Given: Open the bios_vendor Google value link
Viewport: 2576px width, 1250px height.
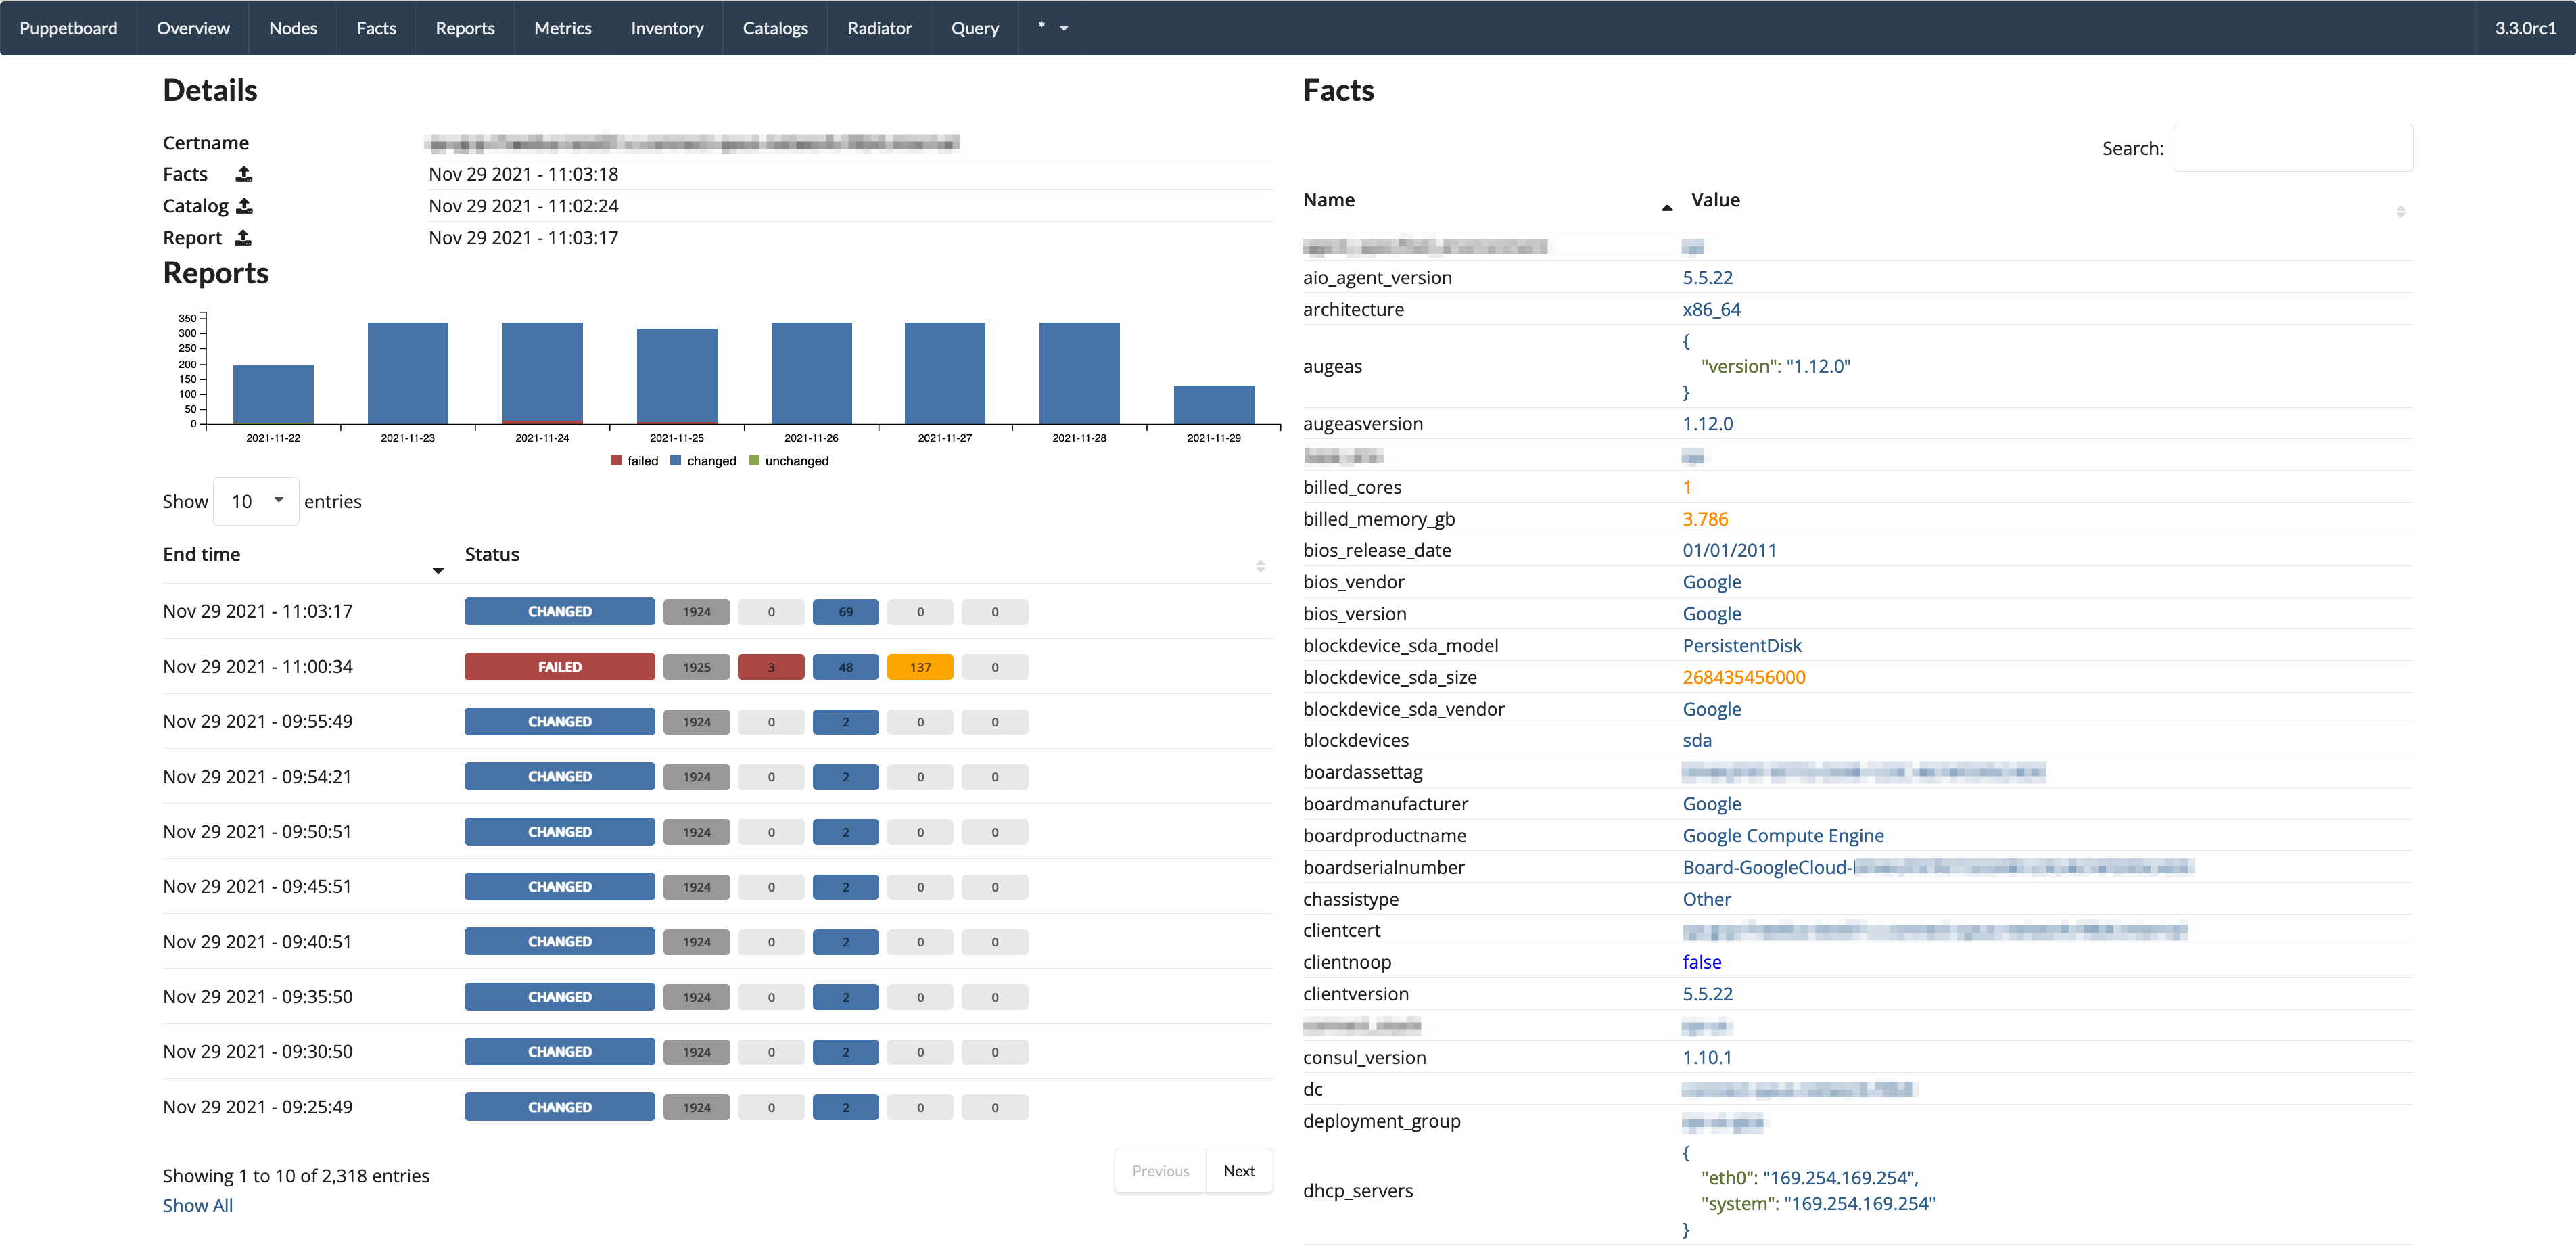Looking at the screenshot, I should [x=1711, y=582].
